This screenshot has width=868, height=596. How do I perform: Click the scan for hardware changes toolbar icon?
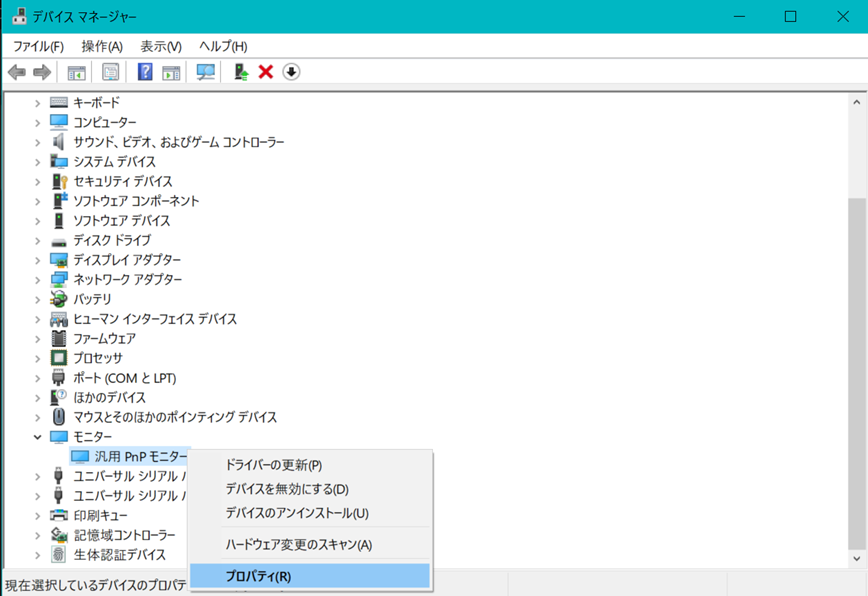[x=206, y=72]
